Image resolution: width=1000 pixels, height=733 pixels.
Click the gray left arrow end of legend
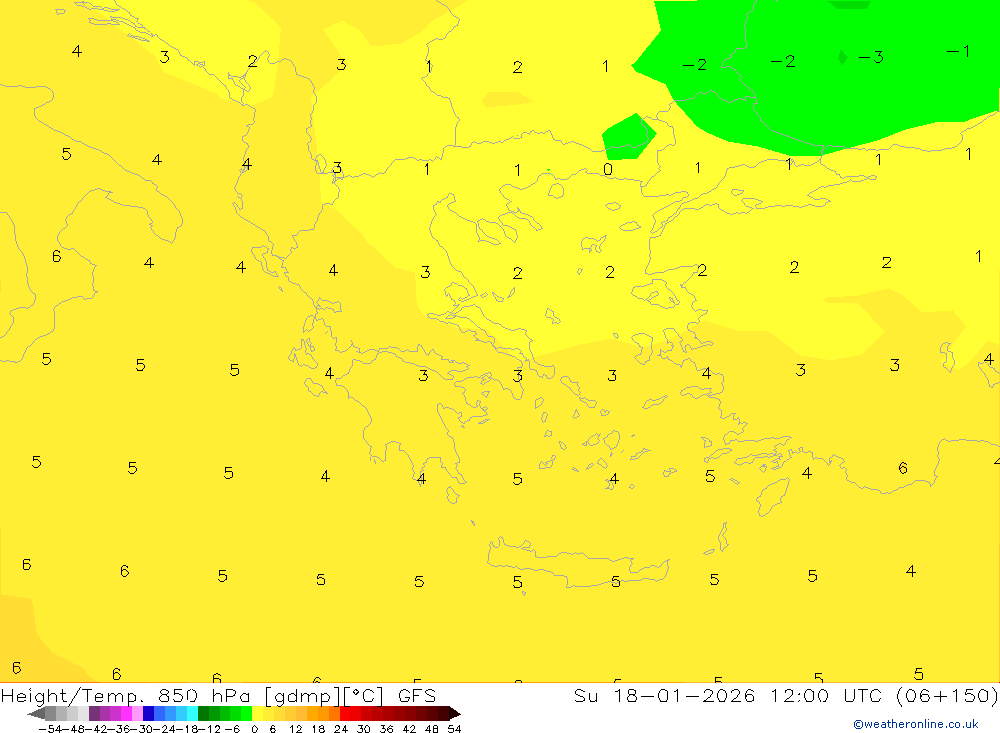[36, 714]
